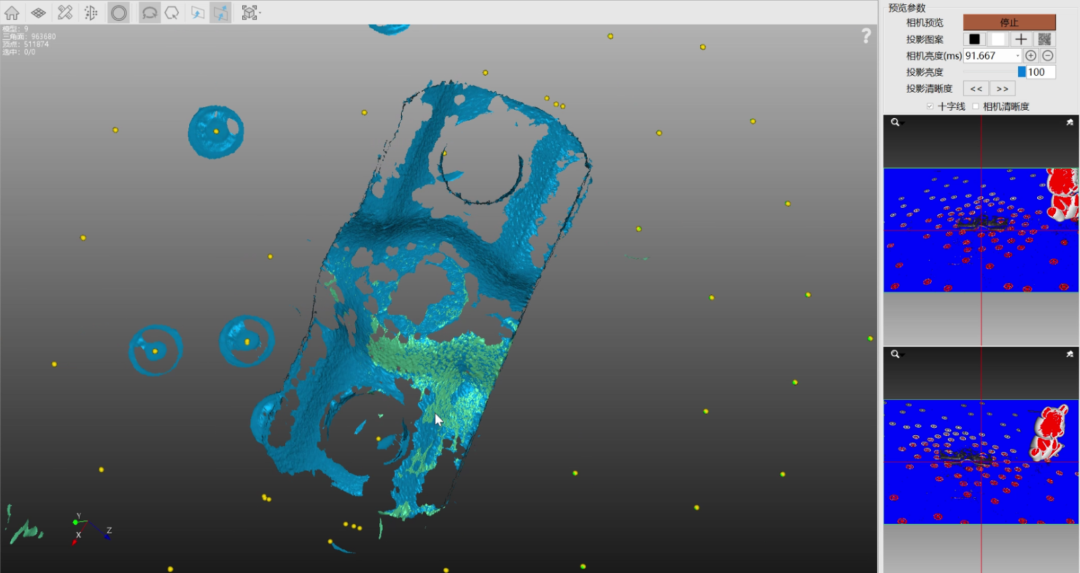The width and height of the screenshot is (1080, 573).
Task: Click the fit-to-view cube icon
Action: tap(249, 12)
